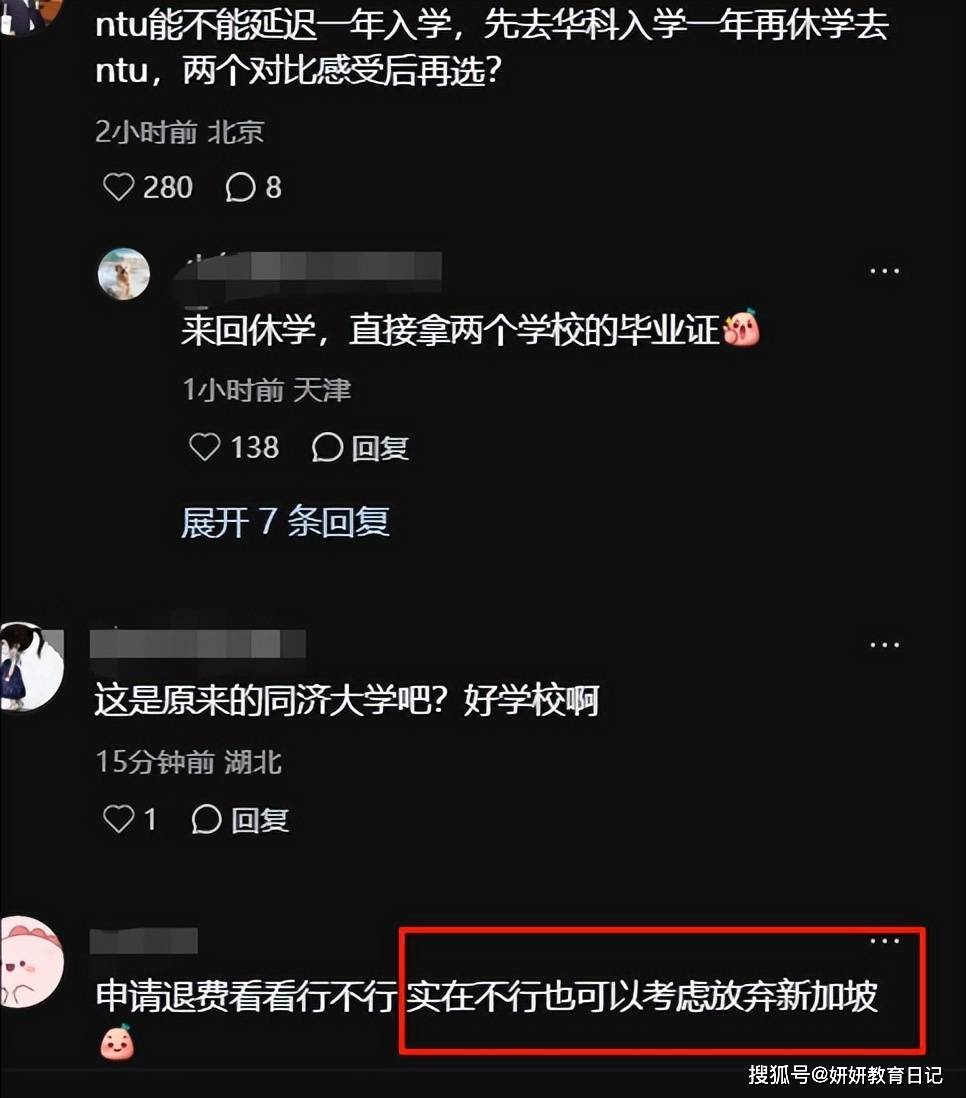Screen dimensions: 966x1098
Task: Tap the smiling peach emoji at bottom
Action: coord(117,1042)
